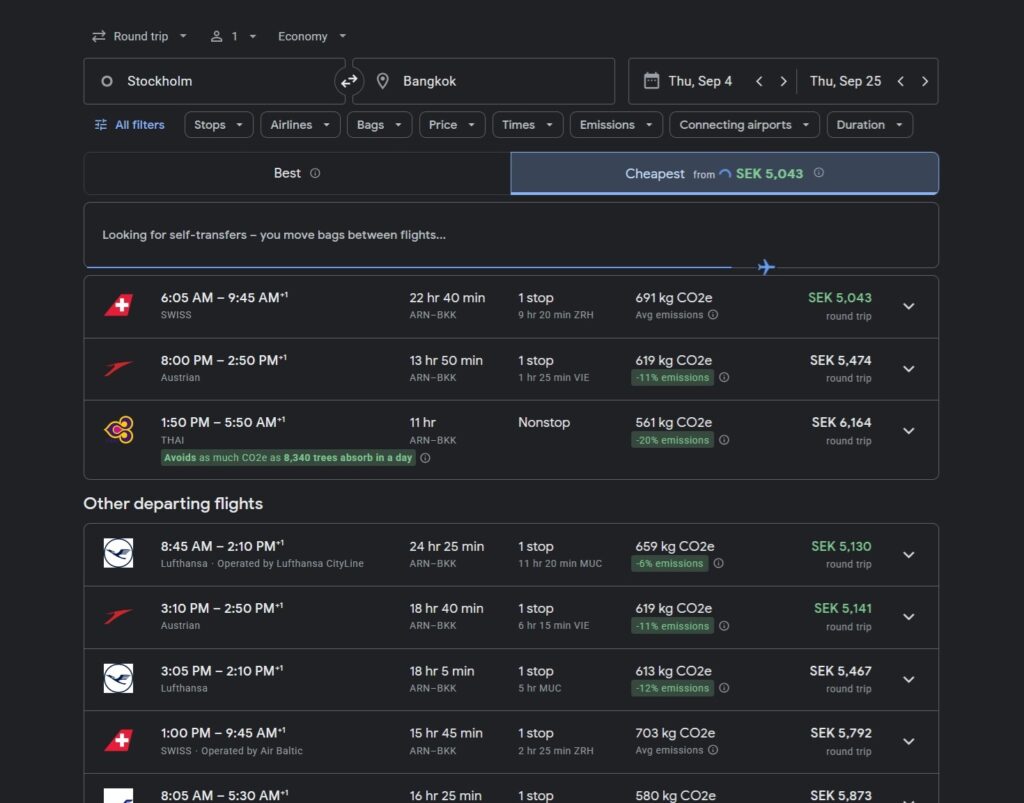This screenshot has height=803, width=1024.
Task: Click the Lufthansa logo on the 8:45 AM flight
Action: coord(118,553)
